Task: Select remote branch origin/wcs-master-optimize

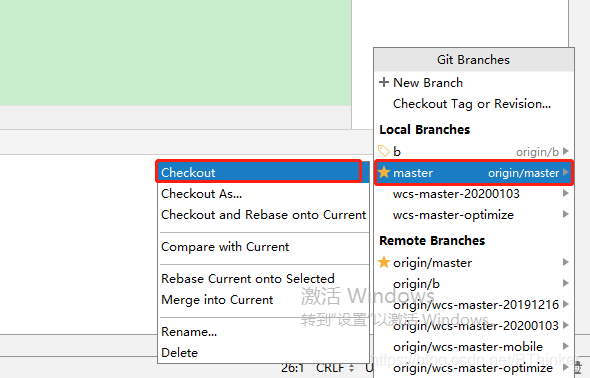Action: tap(474, 368)
